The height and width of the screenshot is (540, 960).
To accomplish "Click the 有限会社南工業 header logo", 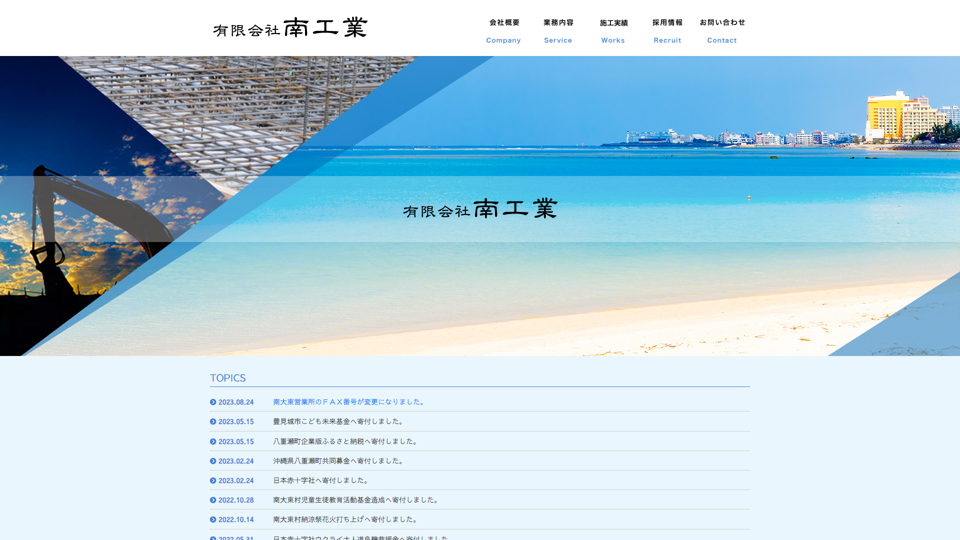I will [290, 28].
